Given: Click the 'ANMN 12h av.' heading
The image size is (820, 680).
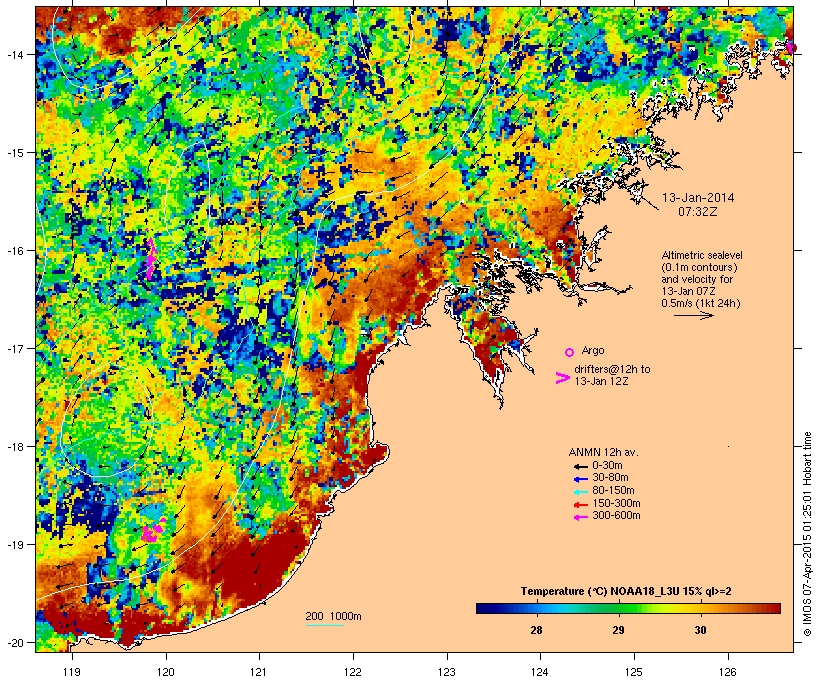Looking at the screenshot, I should (603, 452).
